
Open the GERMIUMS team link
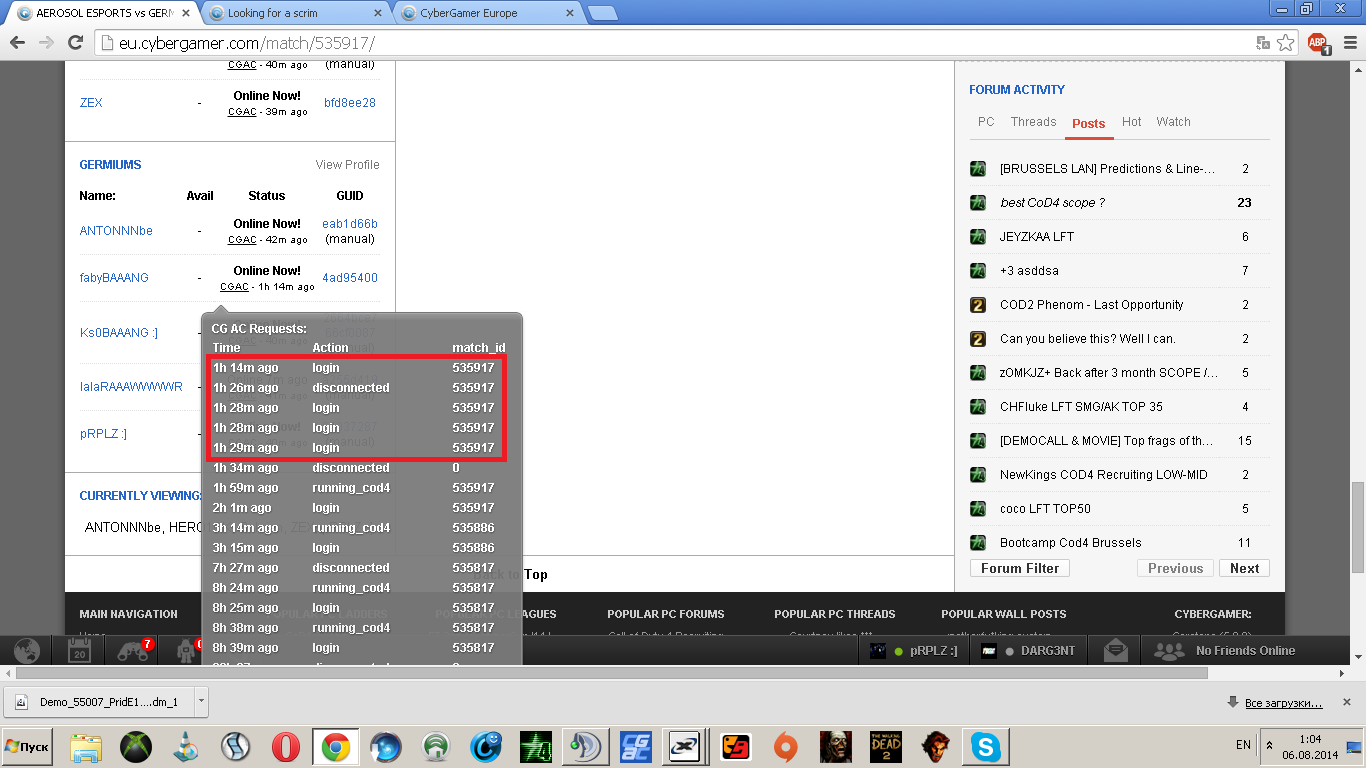click(110, 165)
